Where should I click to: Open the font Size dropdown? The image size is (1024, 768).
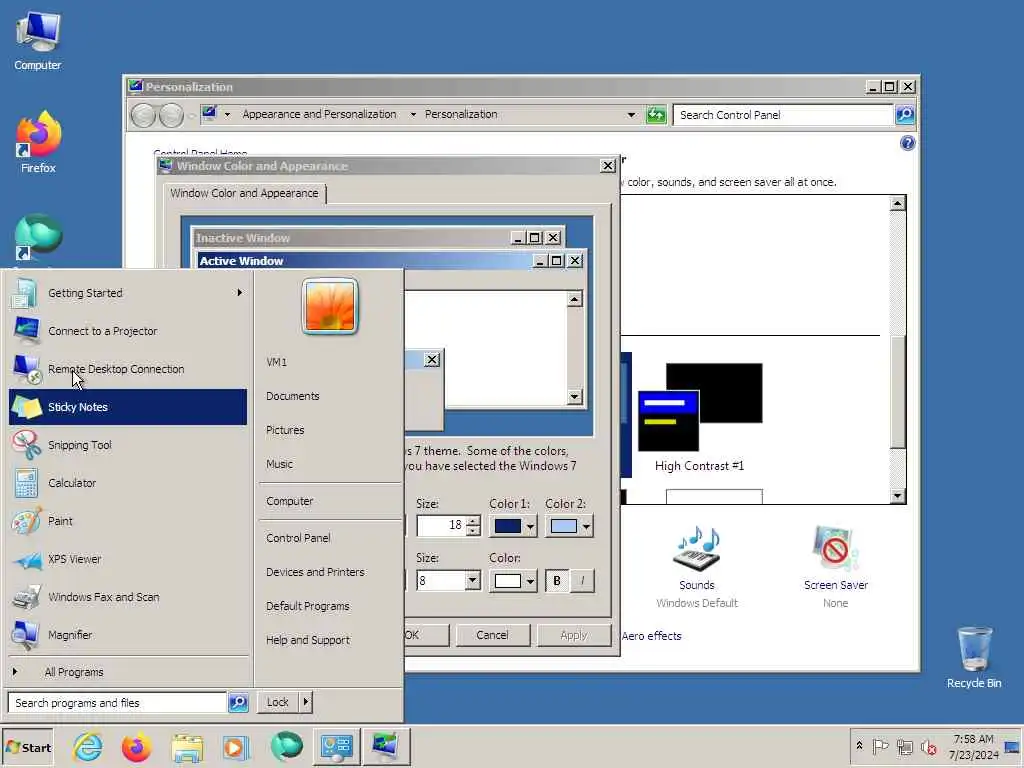[473, 581]
